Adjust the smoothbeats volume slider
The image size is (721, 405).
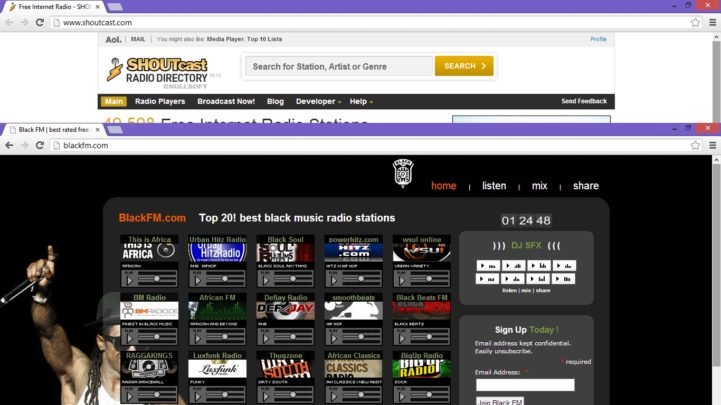(361, 337)
